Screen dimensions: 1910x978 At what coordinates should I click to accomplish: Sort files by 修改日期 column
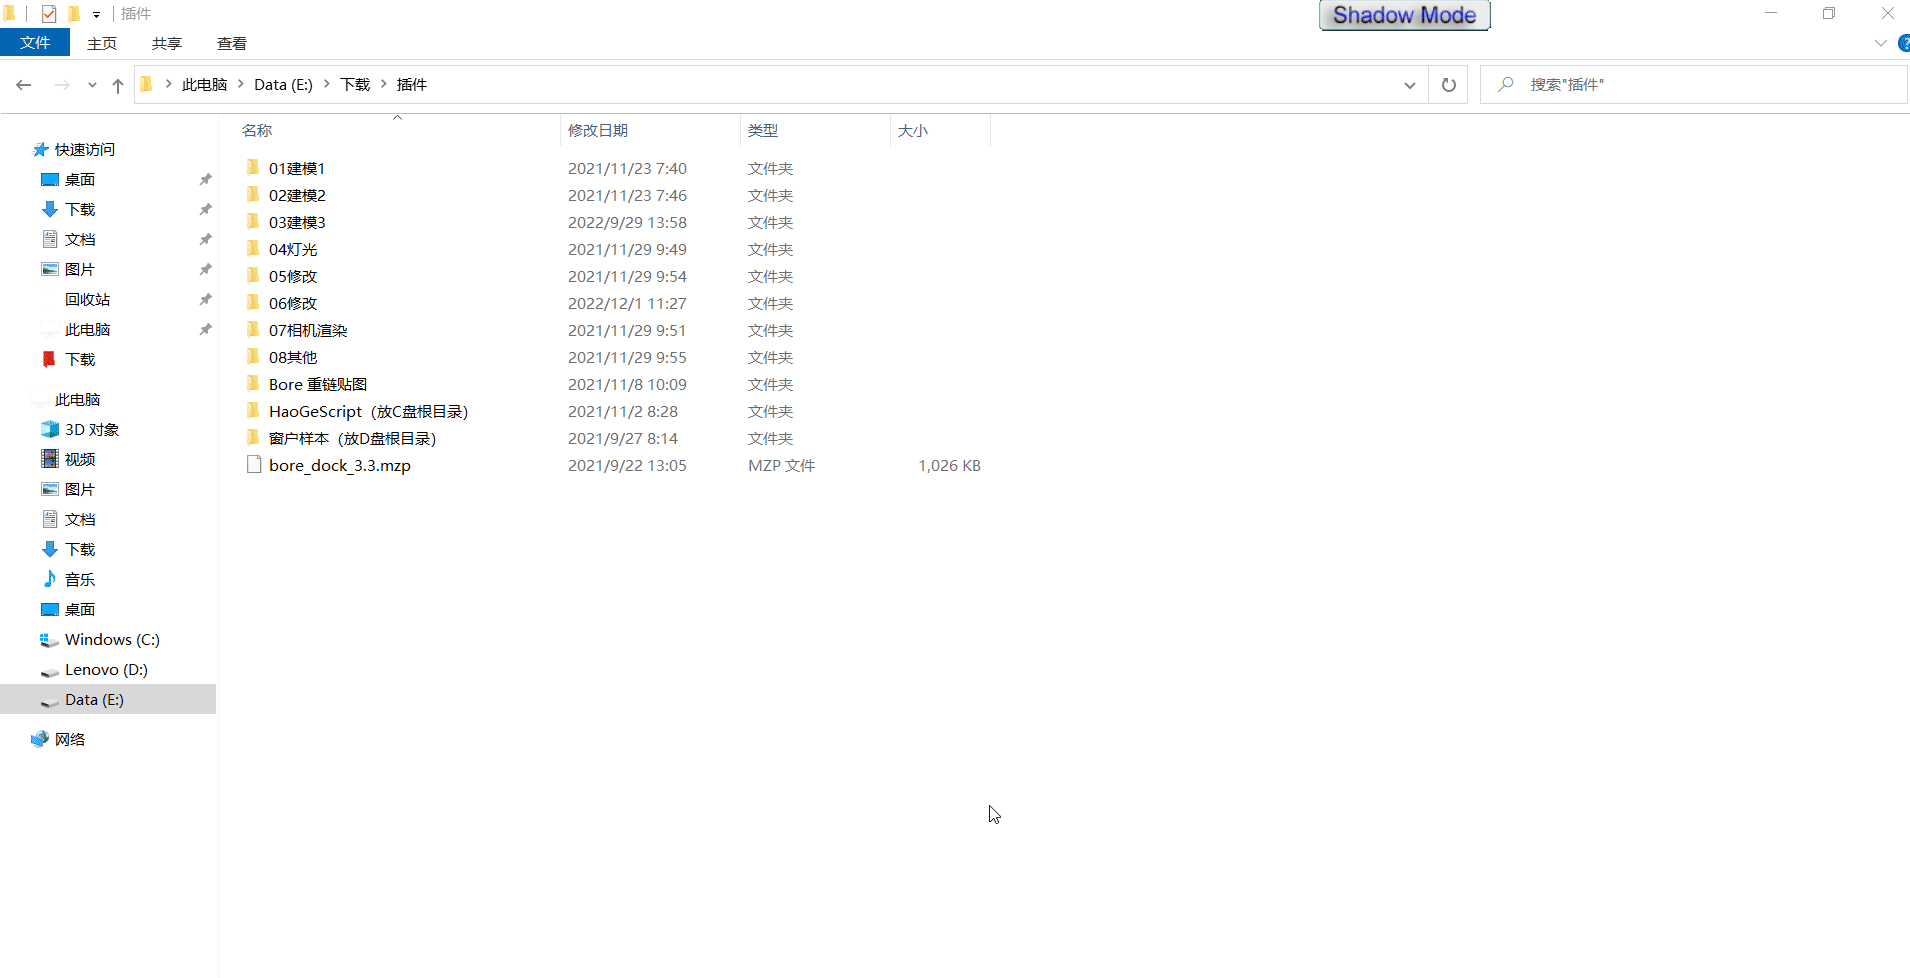598,130
